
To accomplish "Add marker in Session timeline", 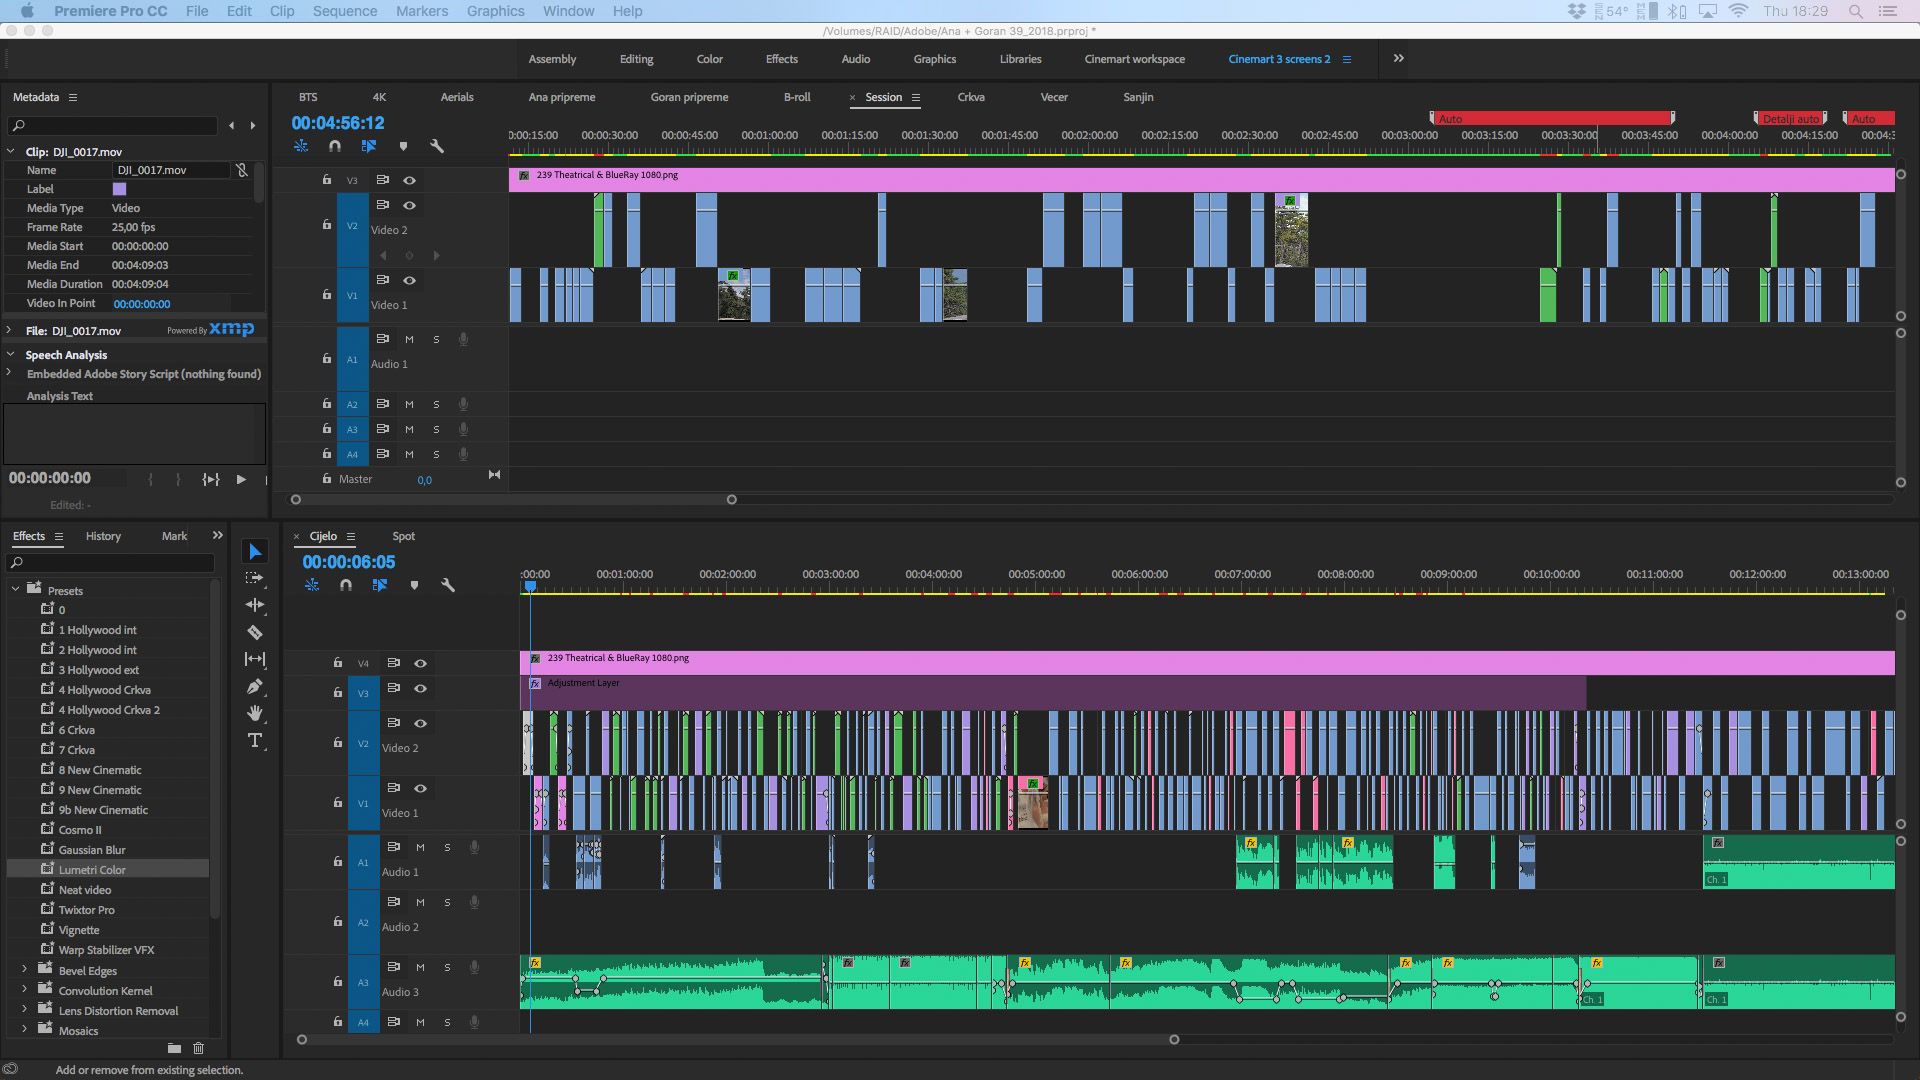I will pyautogui.click(x=403, y=146).
